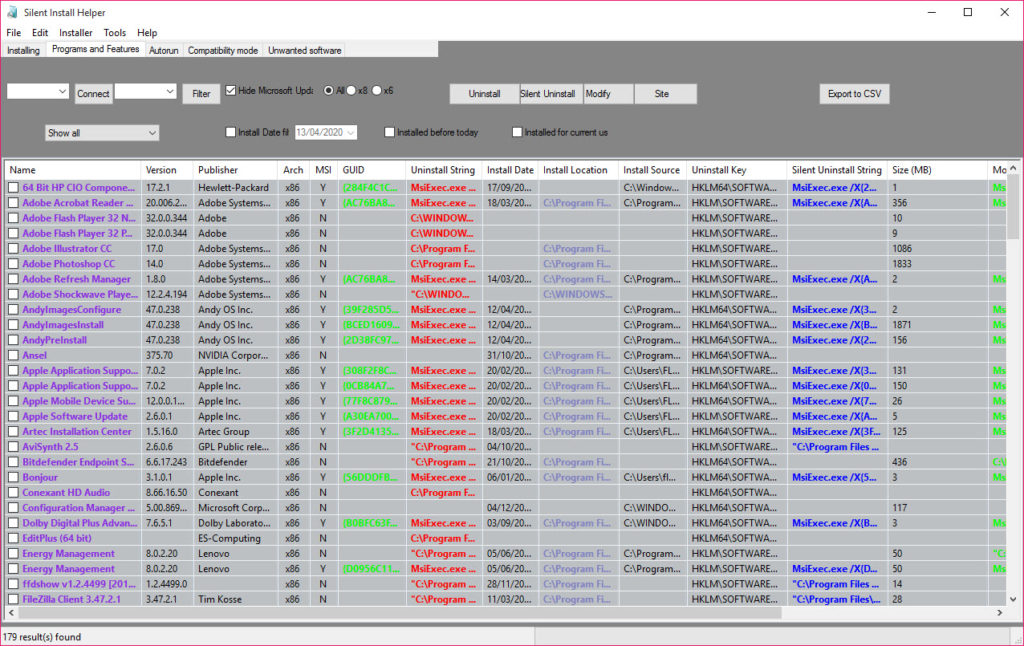
Task: Select the All architecture radio button
Action: pyautogui.click(x=328, y=91)
